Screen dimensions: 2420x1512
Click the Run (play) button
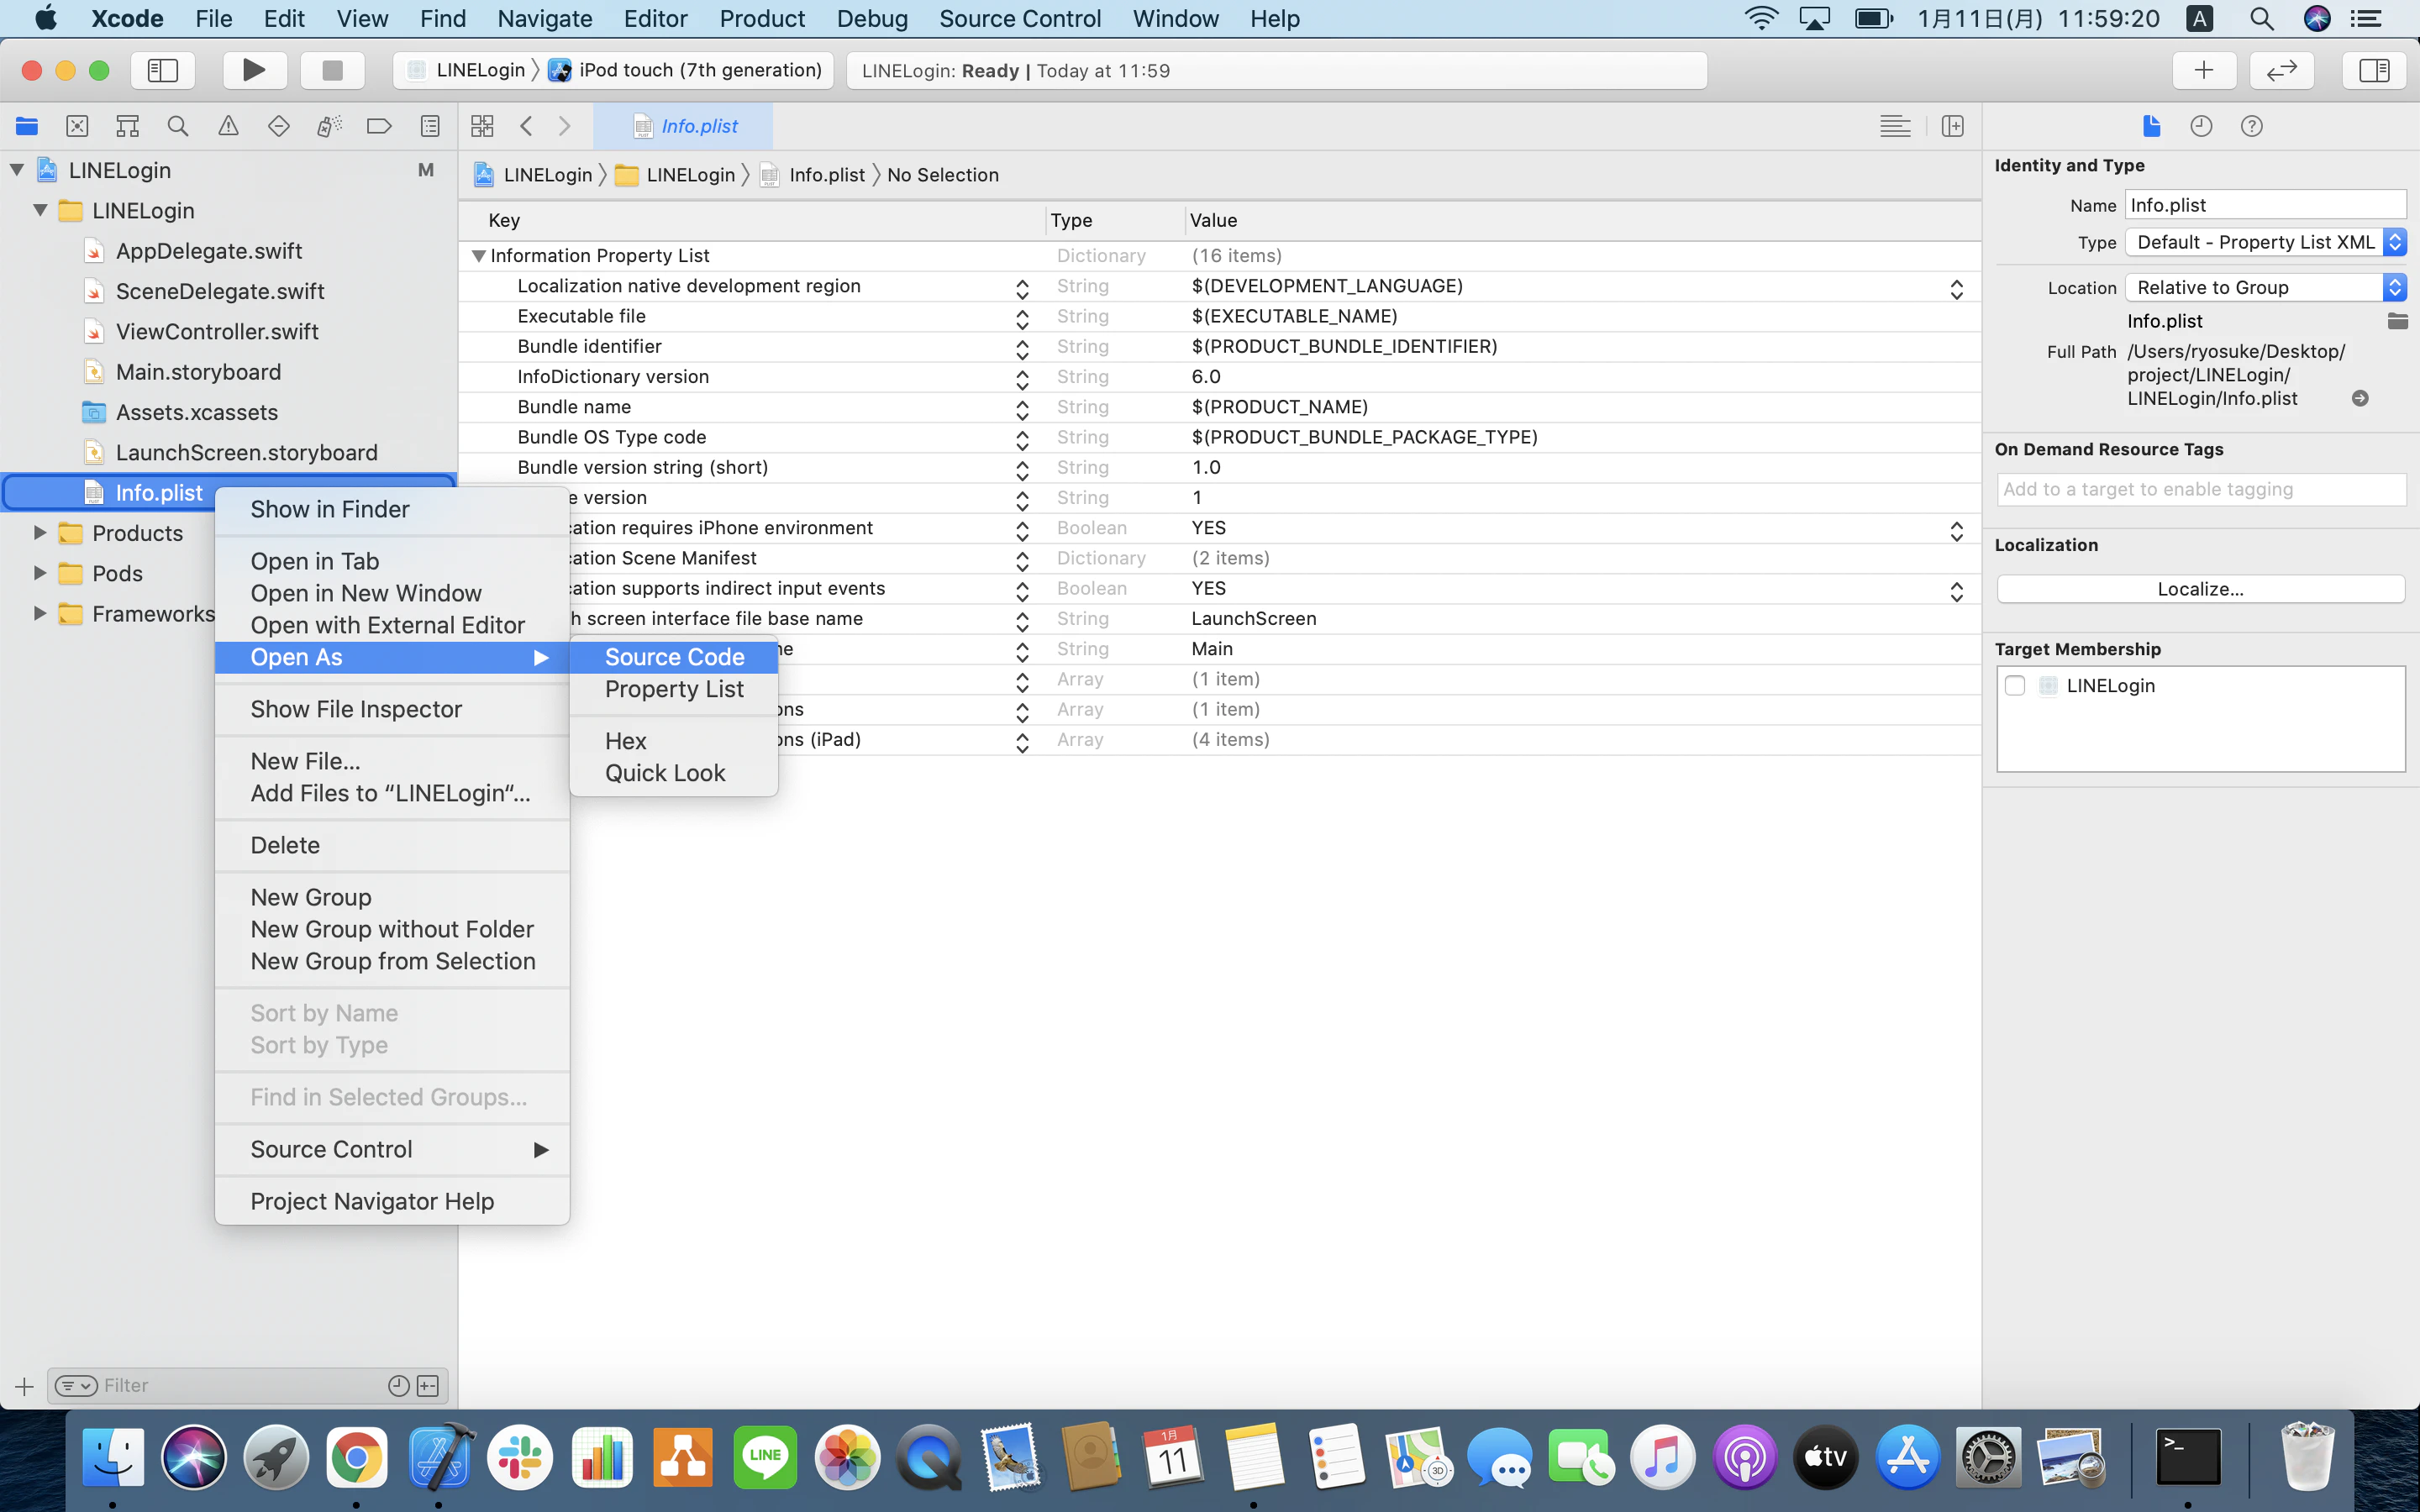(x=254, y=70)
